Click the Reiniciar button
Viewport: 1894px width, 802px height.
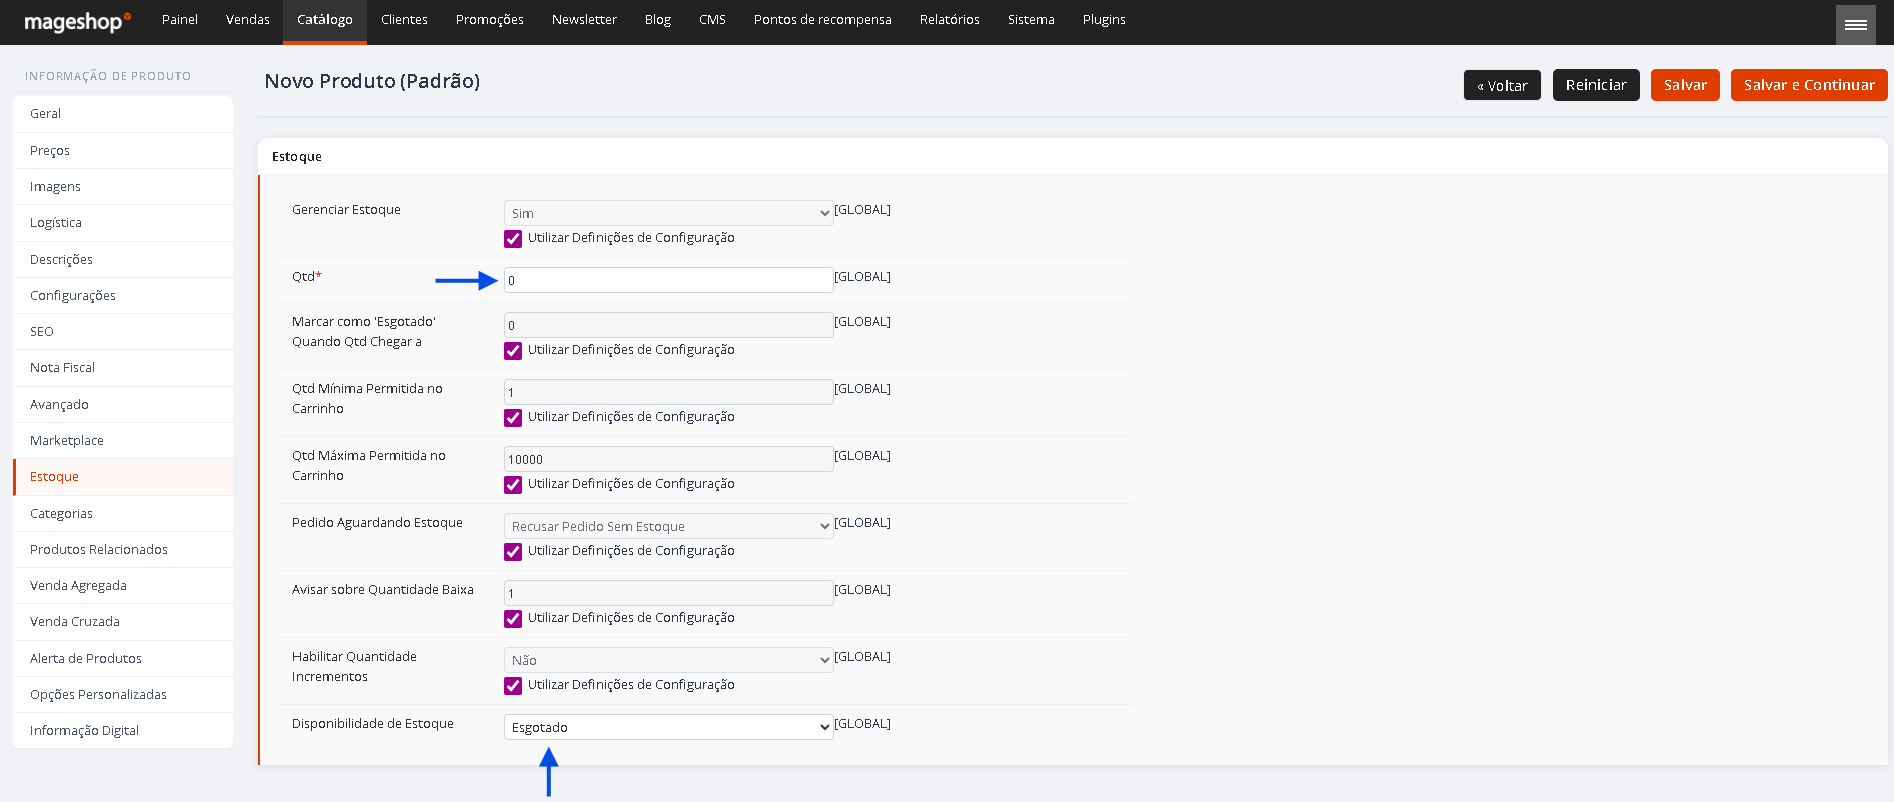1596,85
